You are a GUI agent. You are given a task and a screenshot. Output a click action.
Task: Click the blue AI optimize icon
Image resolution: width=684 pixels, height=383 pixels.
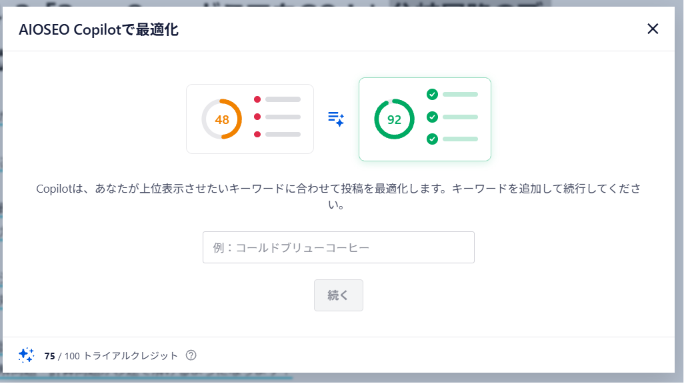click(336, 119)
